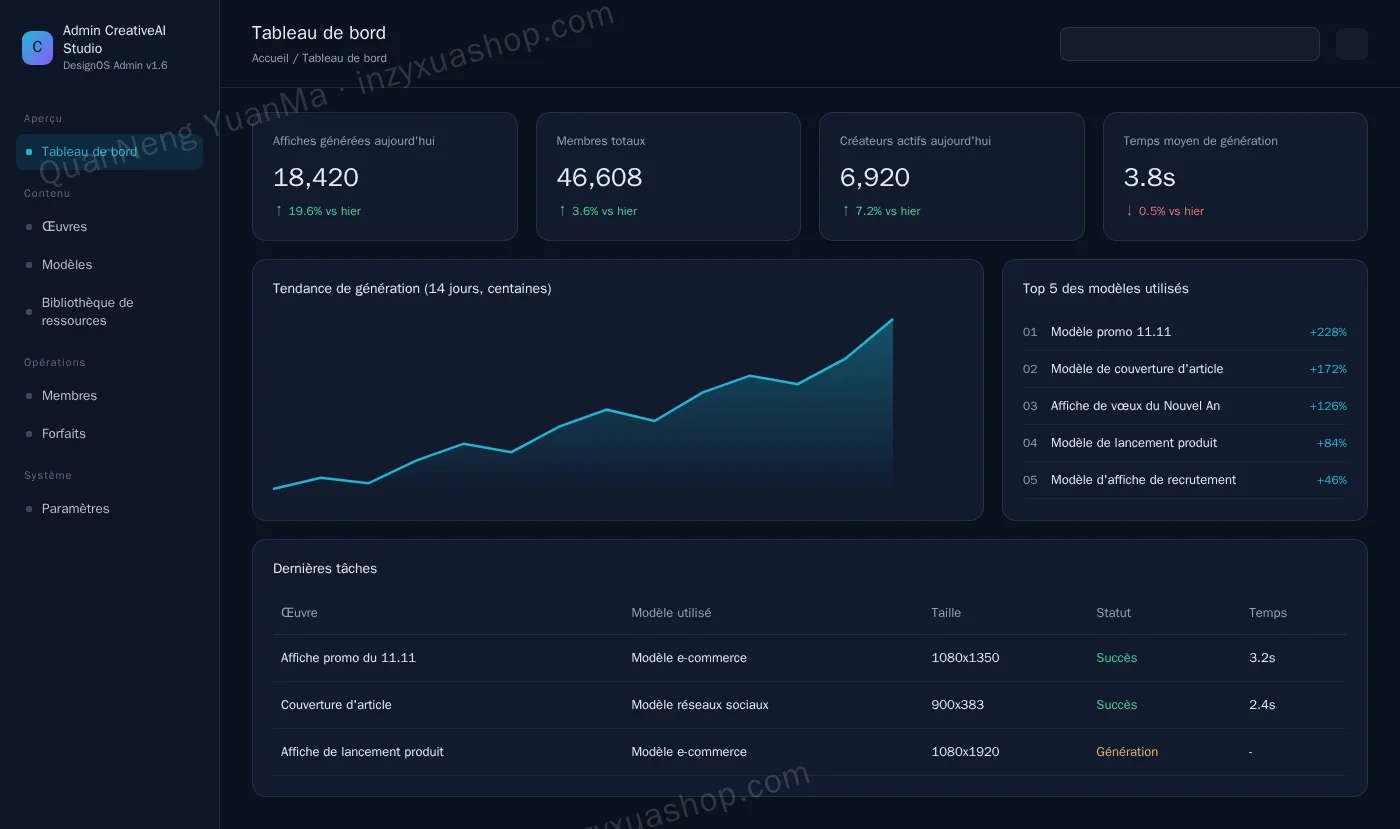Viewport: 1400px width, 829px height.
Task: Click the 1080x1350 size cell
Action: (965, 658)
